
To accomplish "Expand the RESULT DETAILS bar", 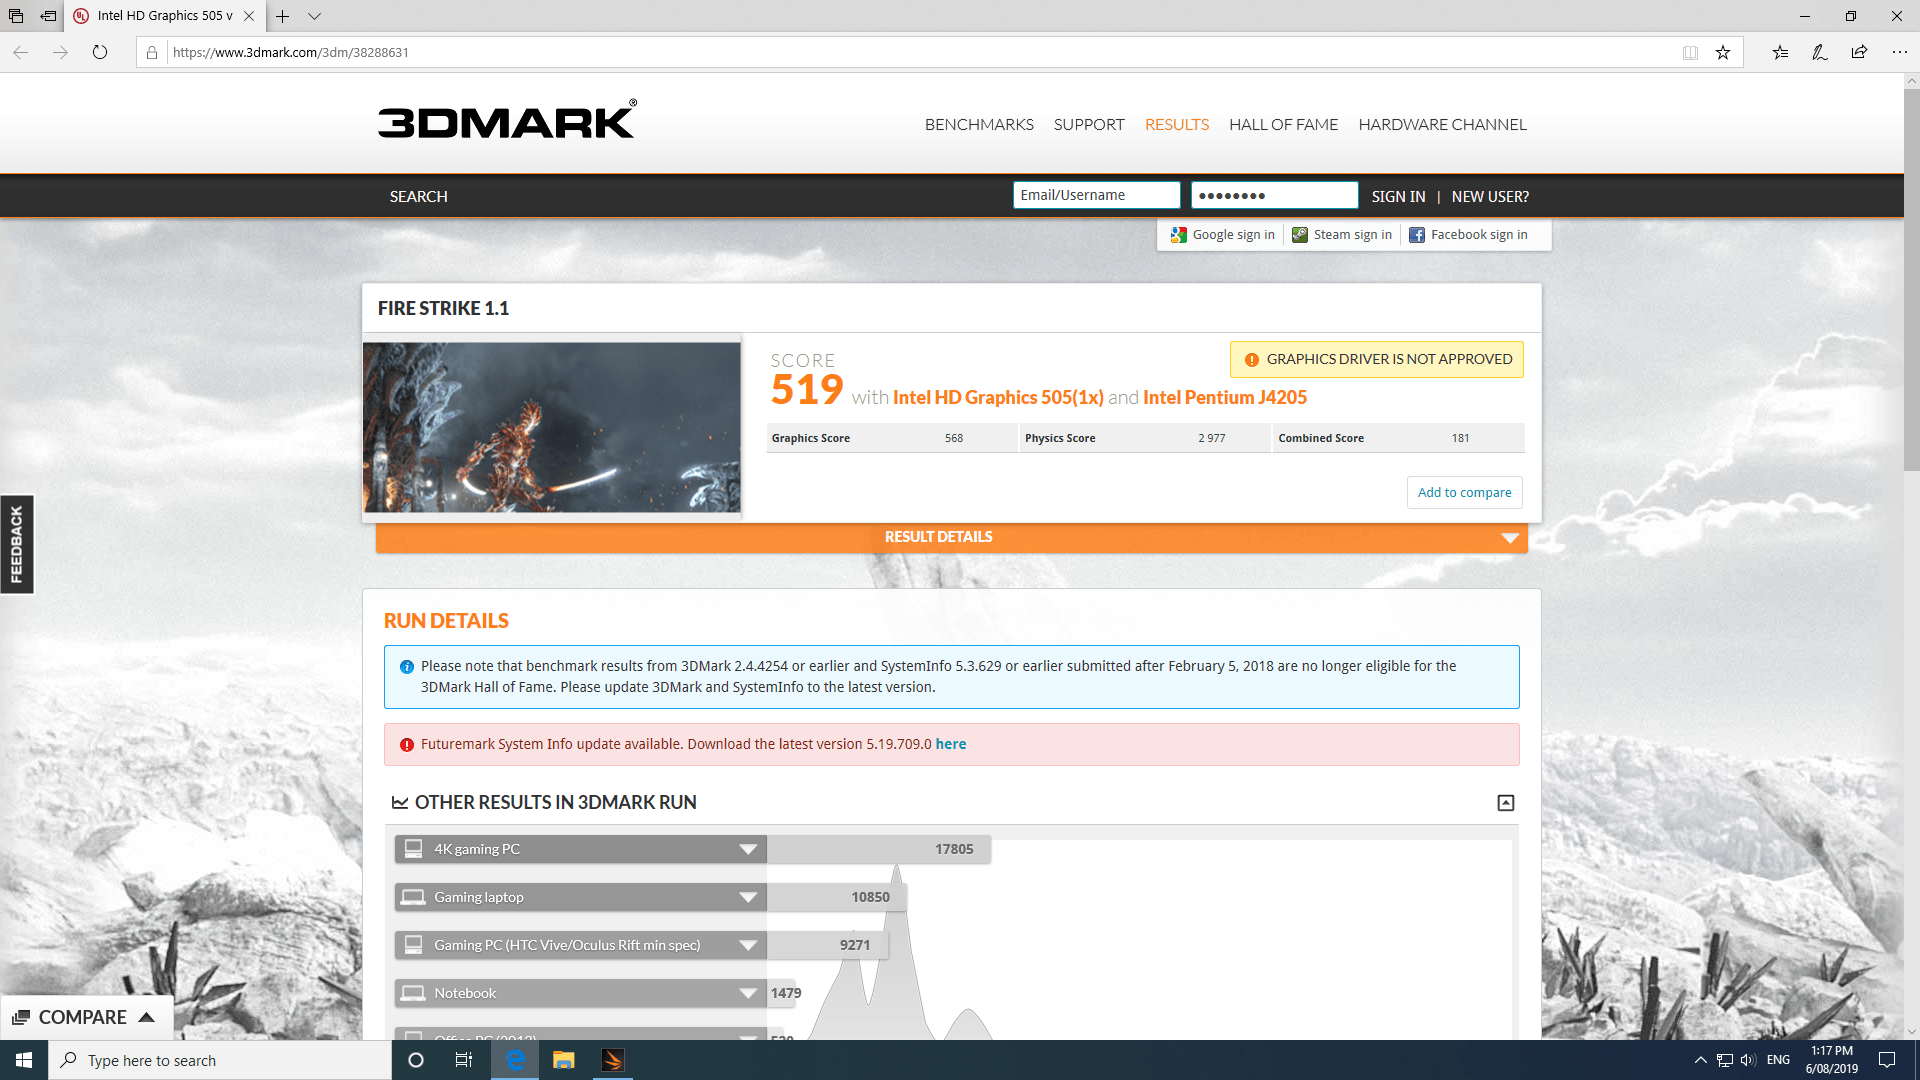I will [x=951, y=538].
